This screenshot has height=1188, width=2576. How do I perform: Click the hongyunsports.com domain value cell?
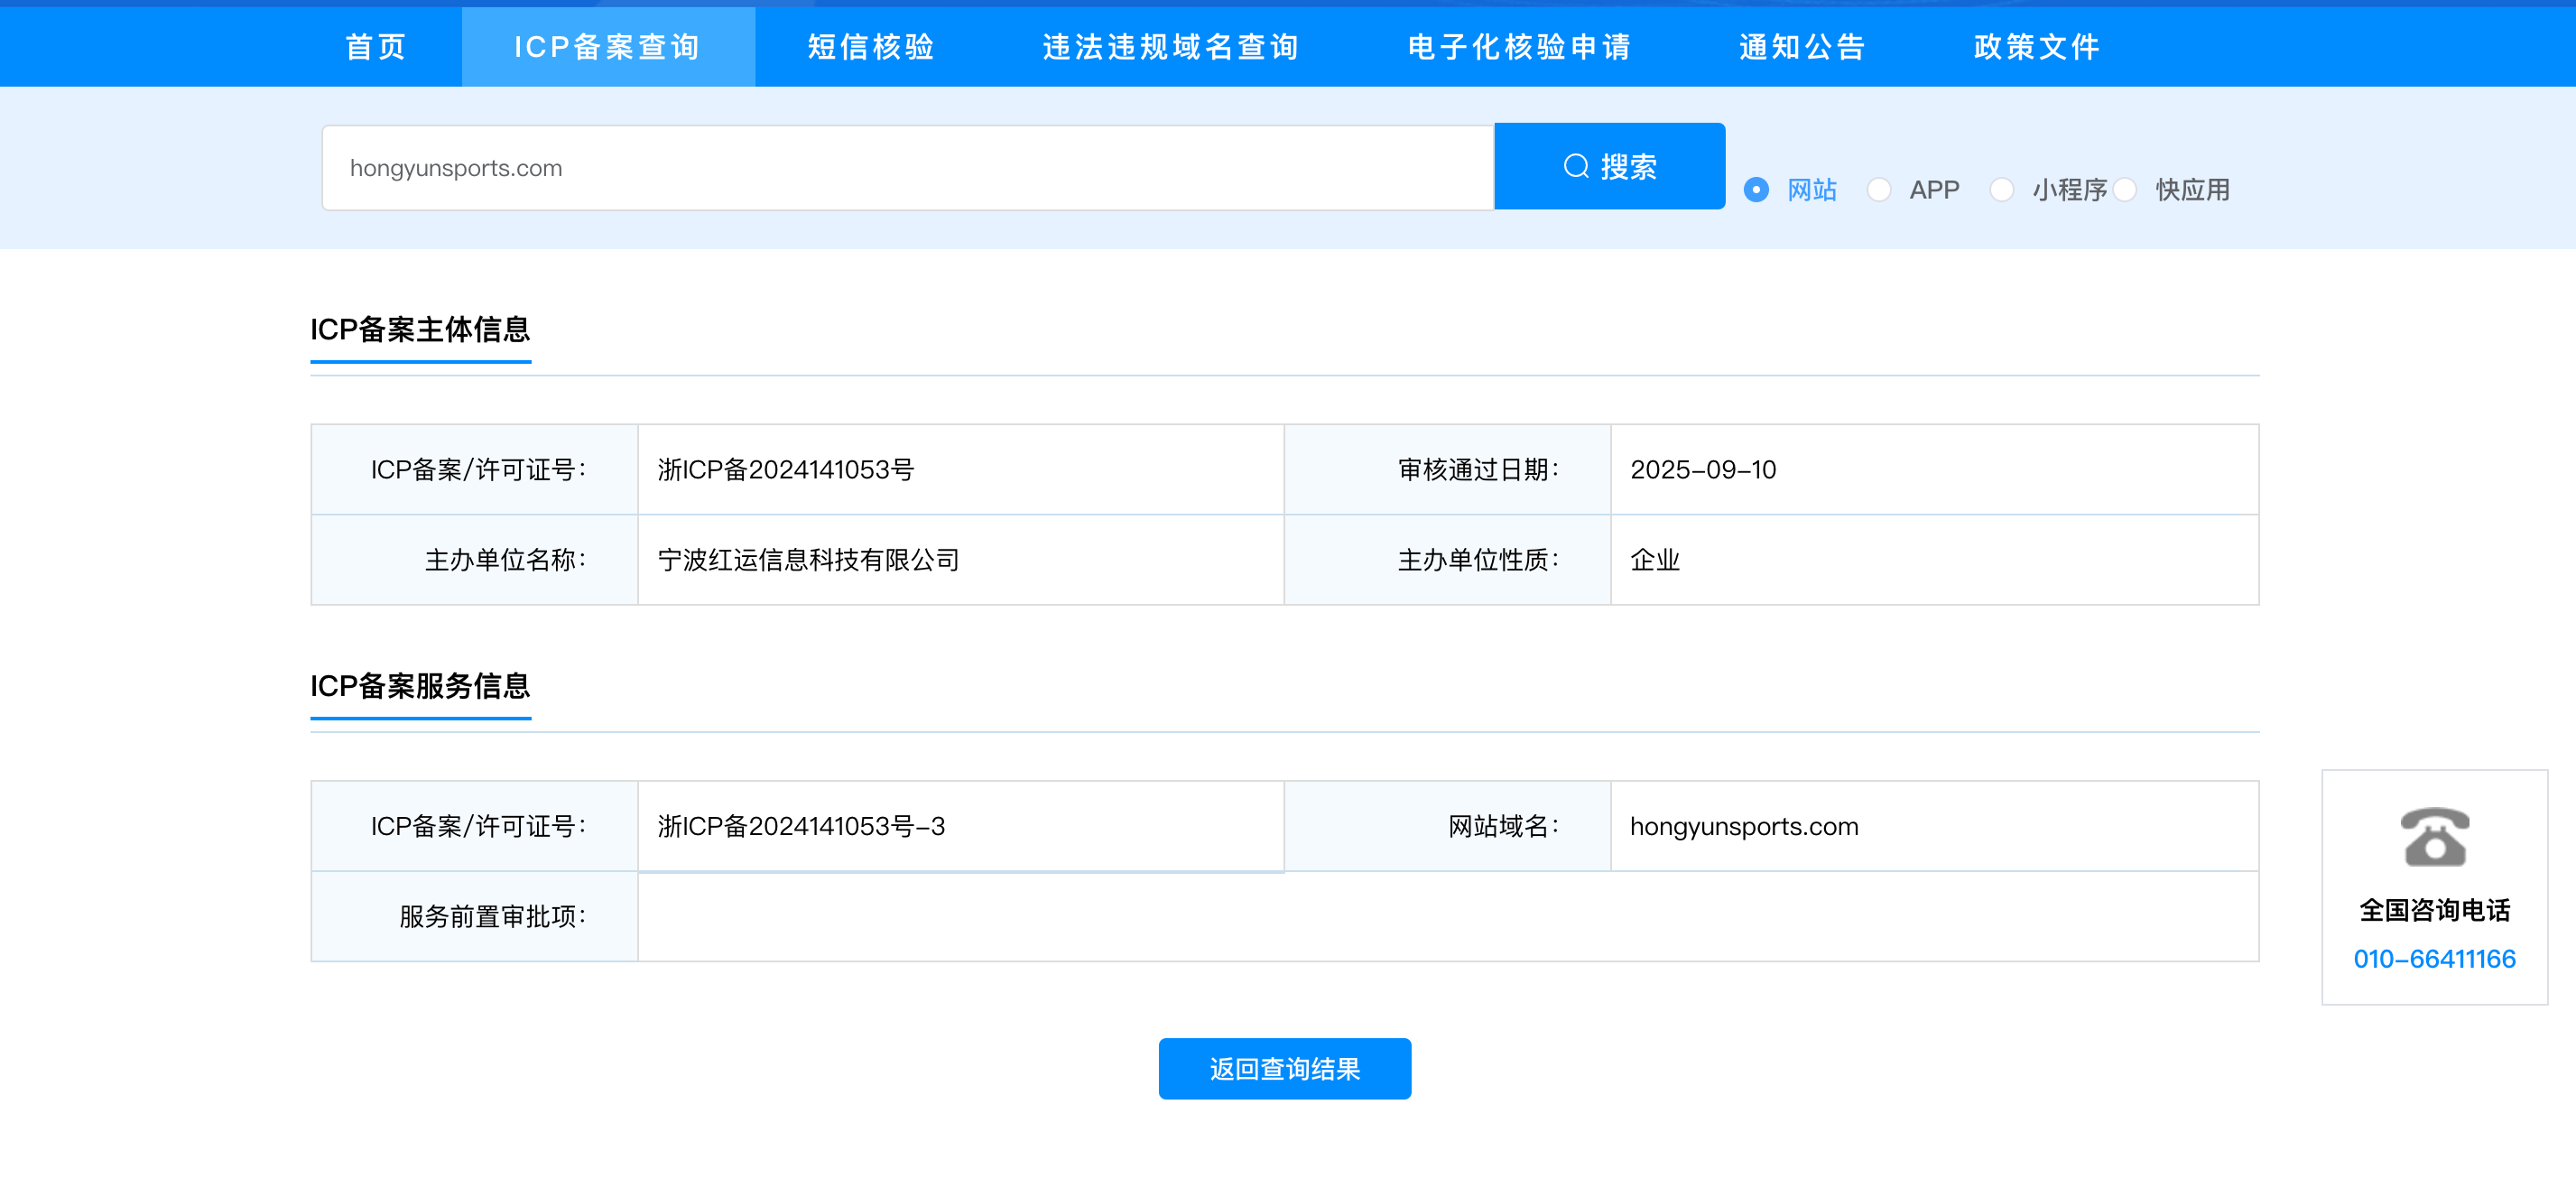point(1743,826)
